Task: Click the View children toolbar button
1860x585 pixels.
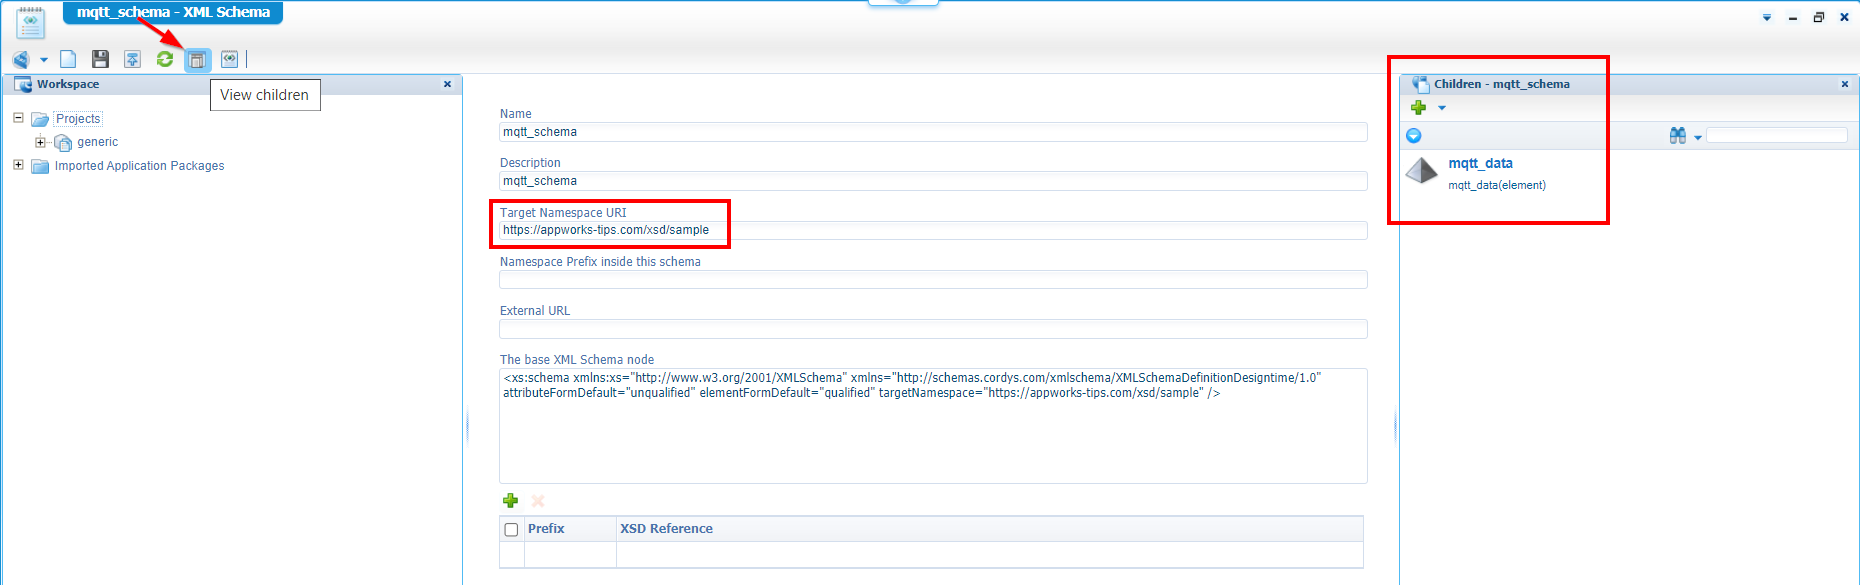Action: click(x=198, y=60)
